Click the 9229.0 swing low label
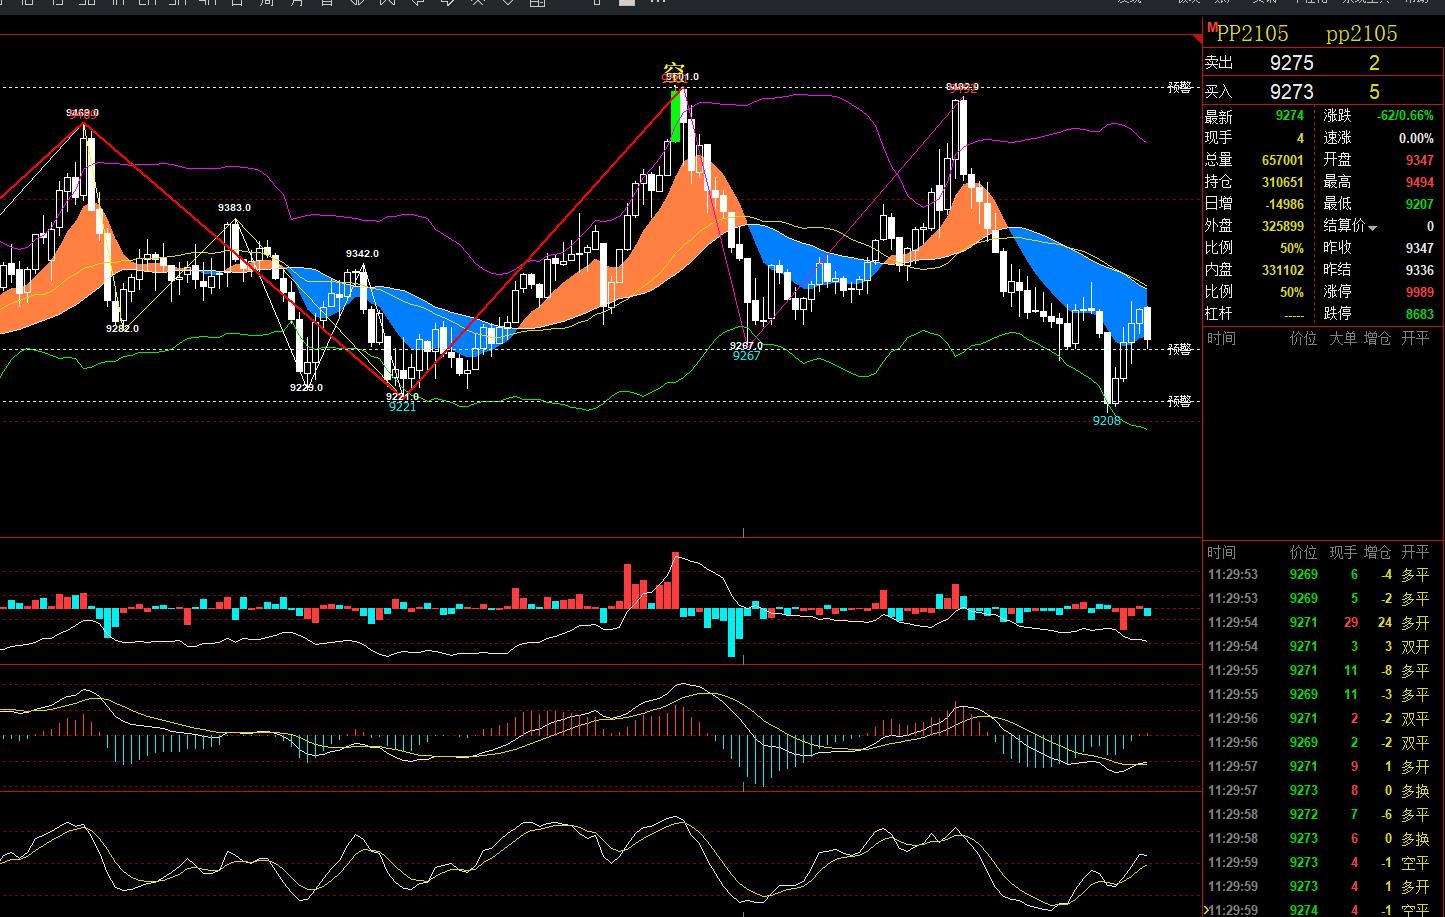This screenshot has height=917, width=1445. click(x=306, y=387)
